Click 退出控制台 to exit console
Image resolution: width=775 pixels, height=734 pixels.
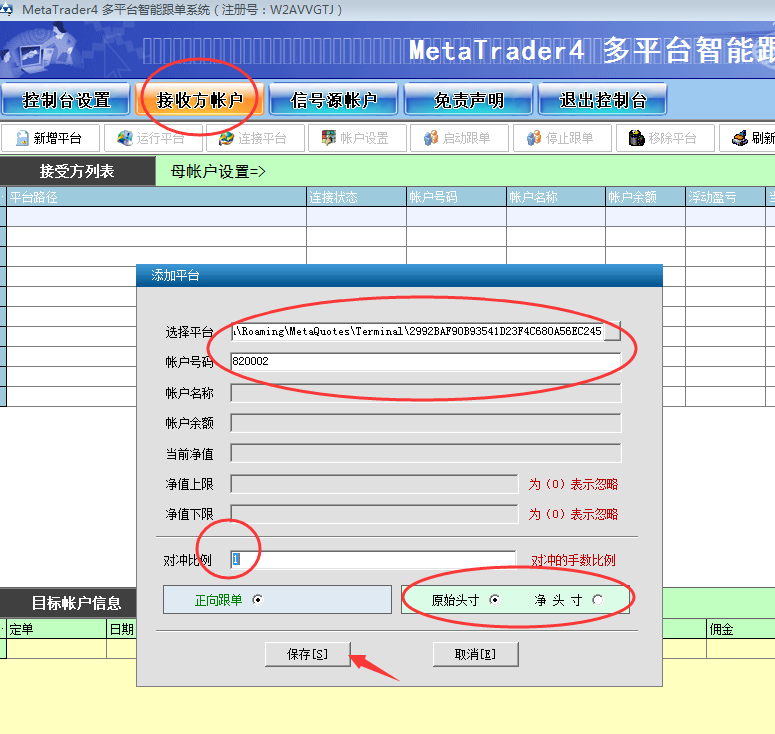click(x=603, y=100)
